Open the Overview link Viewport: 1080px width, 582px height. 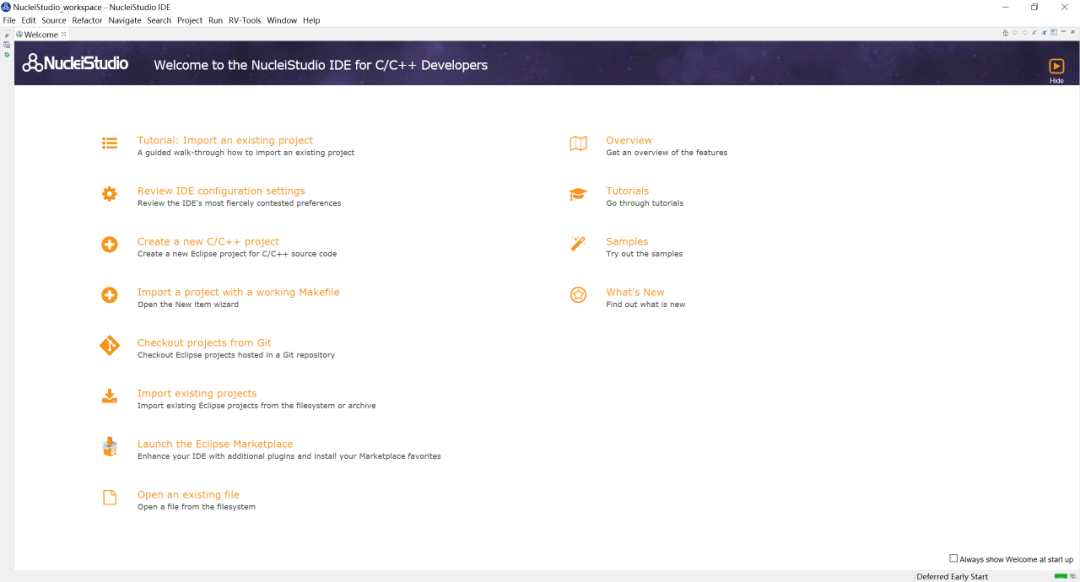[x=629, y=140]
